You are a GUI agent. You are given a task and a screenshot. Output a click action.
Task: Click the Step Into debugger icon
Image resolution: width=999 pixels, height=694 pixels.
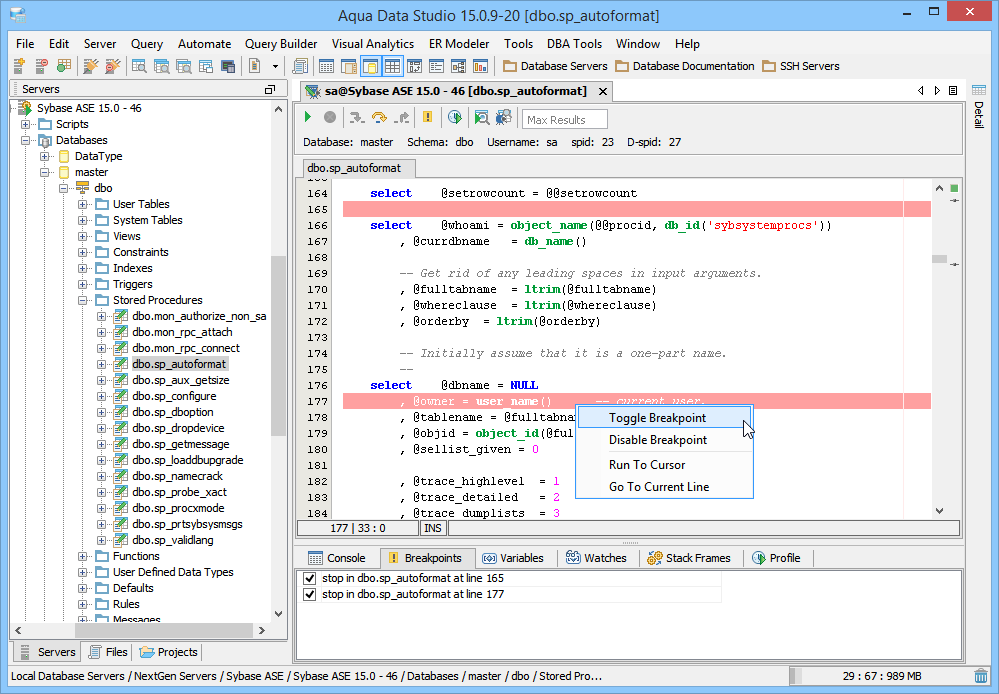point(357,118)
